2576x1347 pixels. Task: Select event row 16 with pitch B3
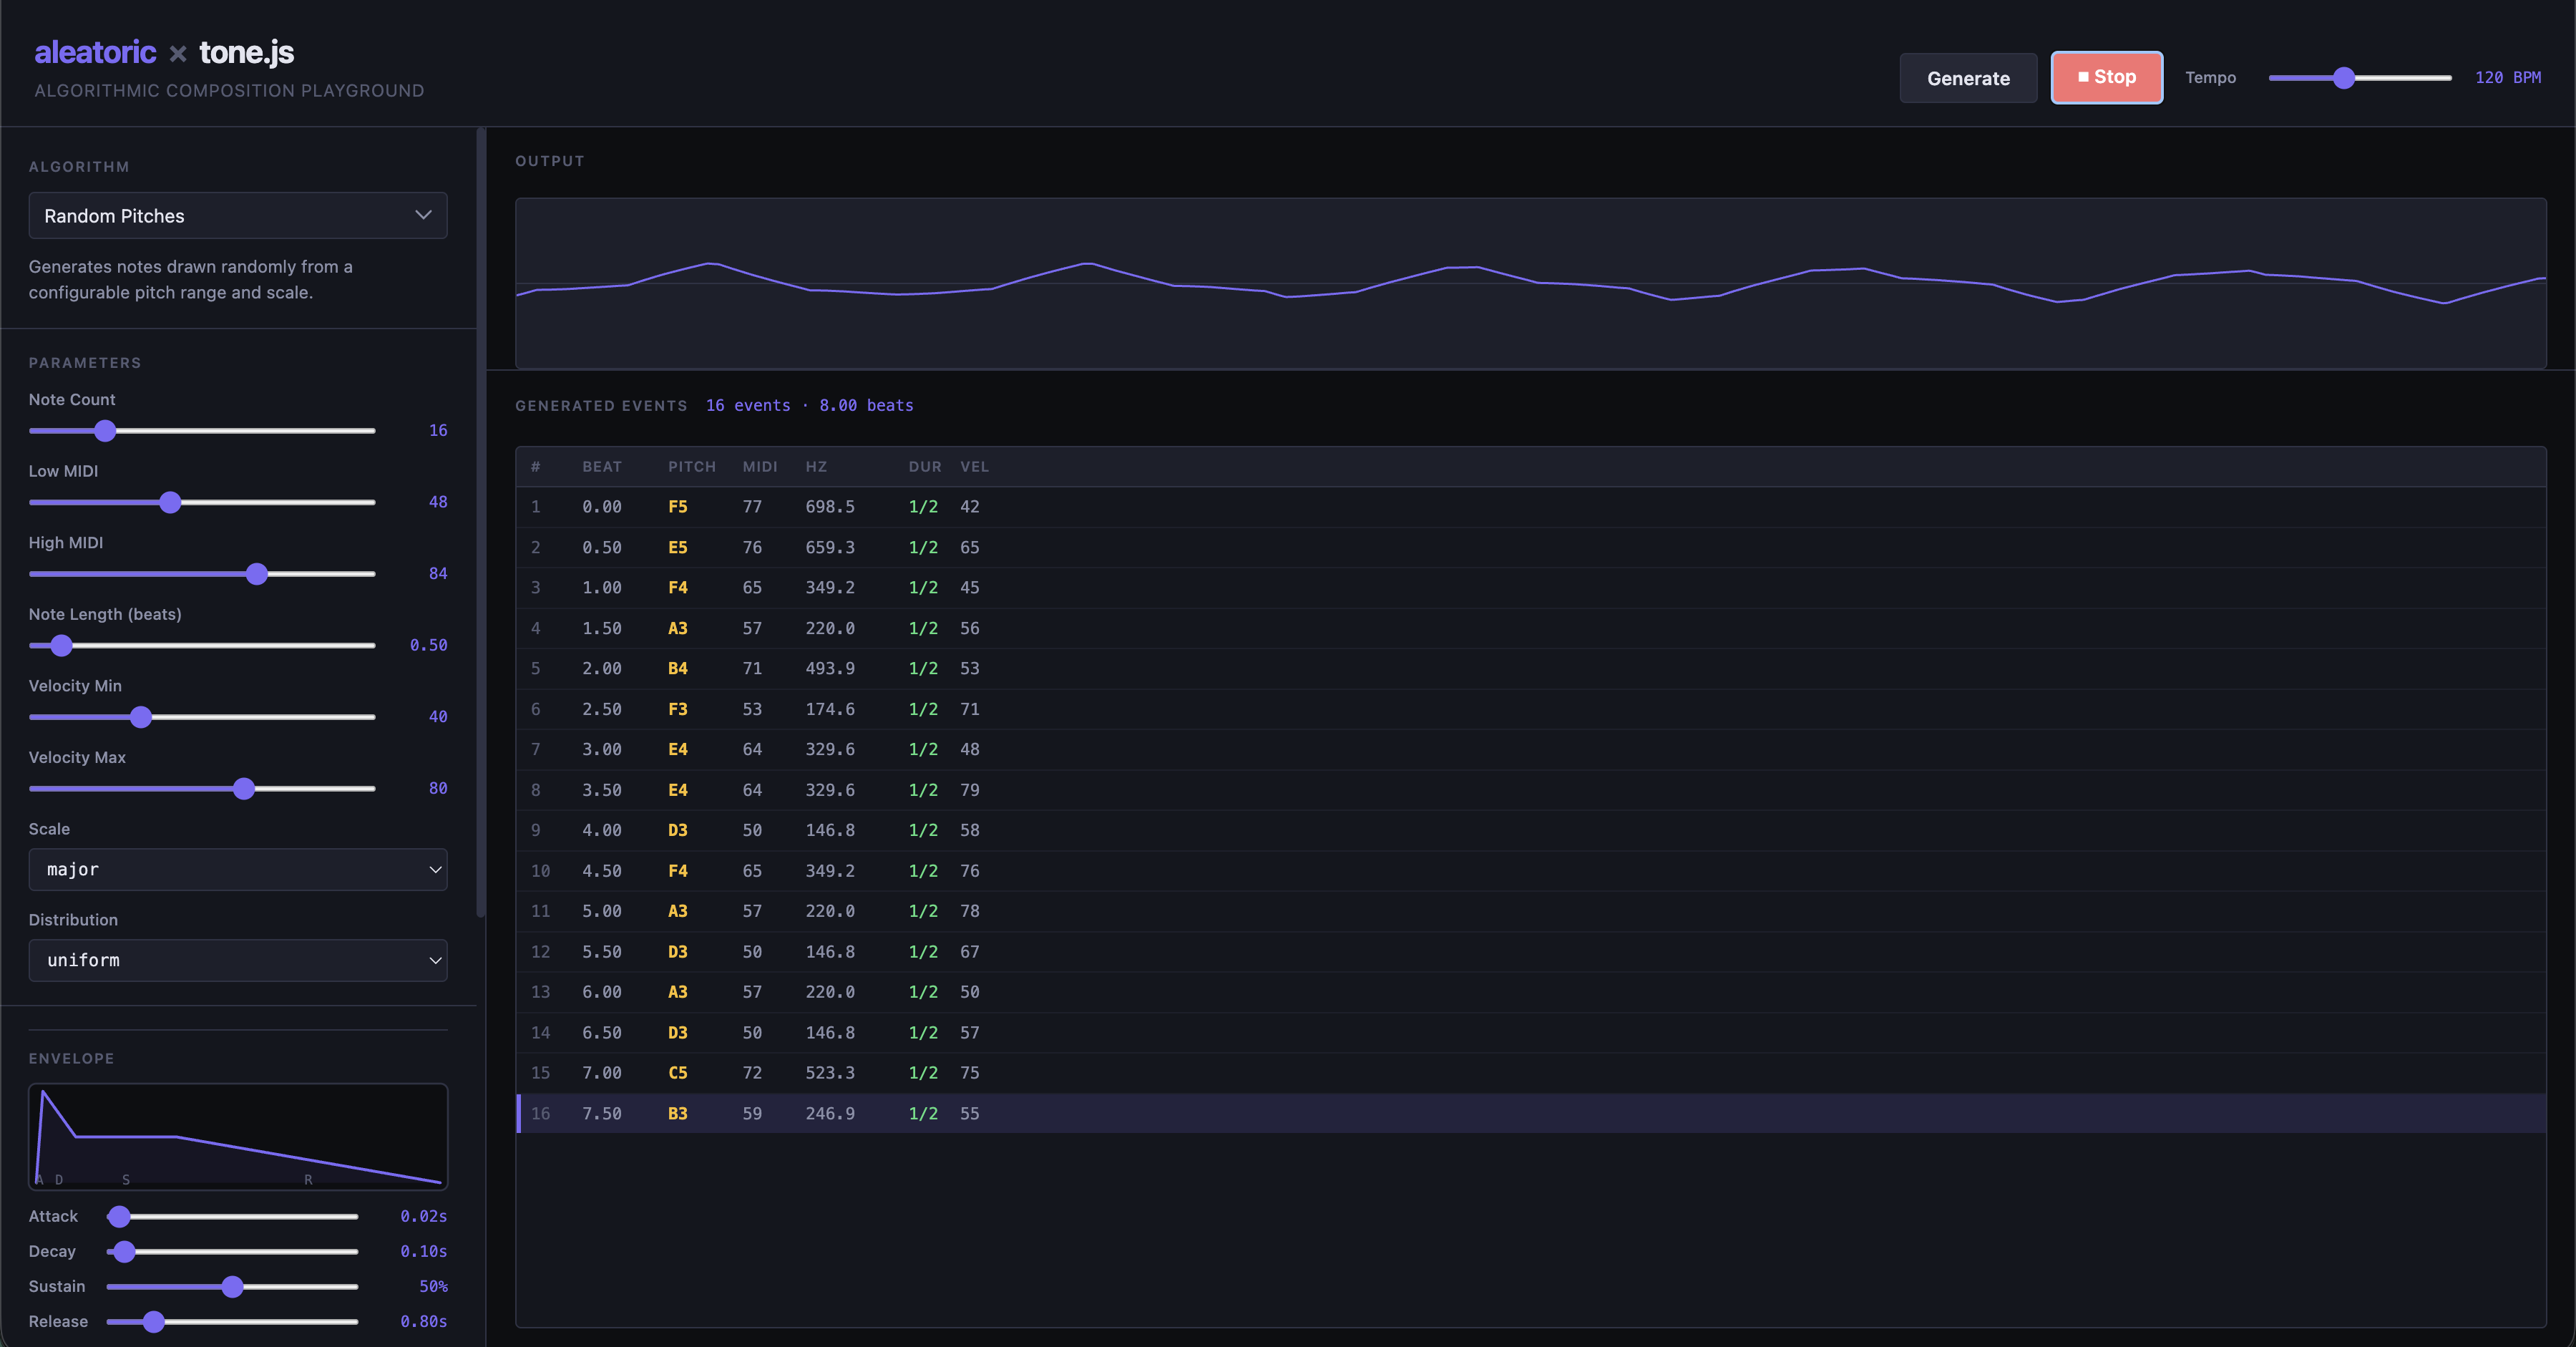[x=1531, y=1113]
